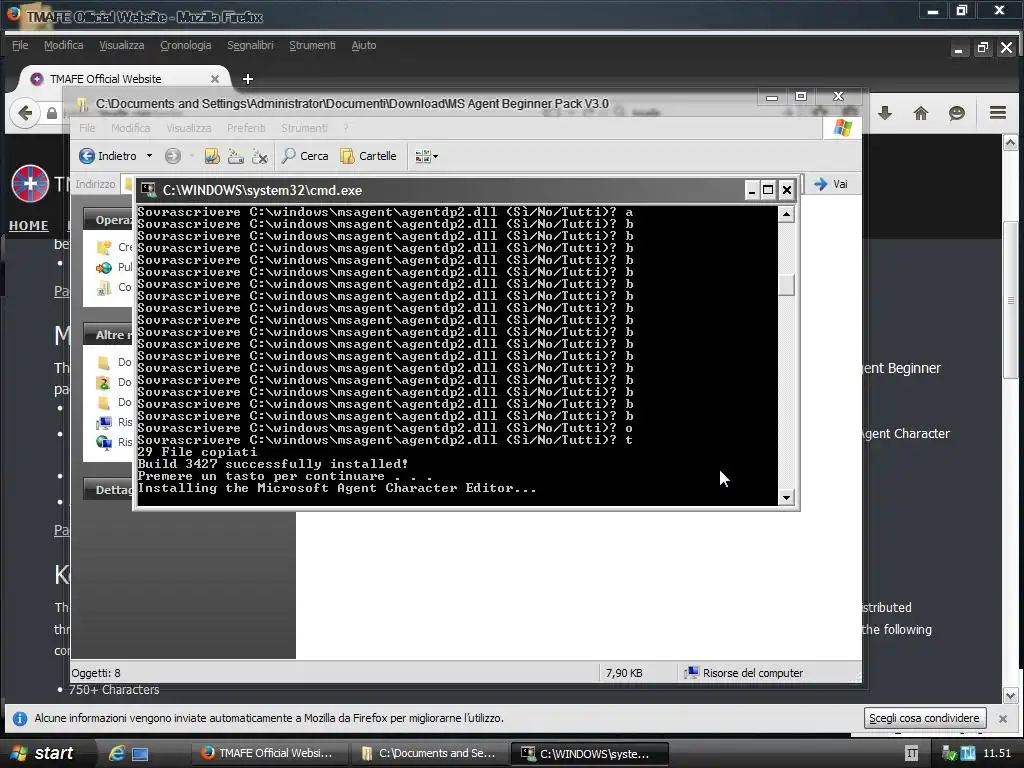Open Cronologia menu in Firefox
Viewport: 1024px width, 768px height.
(185, 45)
